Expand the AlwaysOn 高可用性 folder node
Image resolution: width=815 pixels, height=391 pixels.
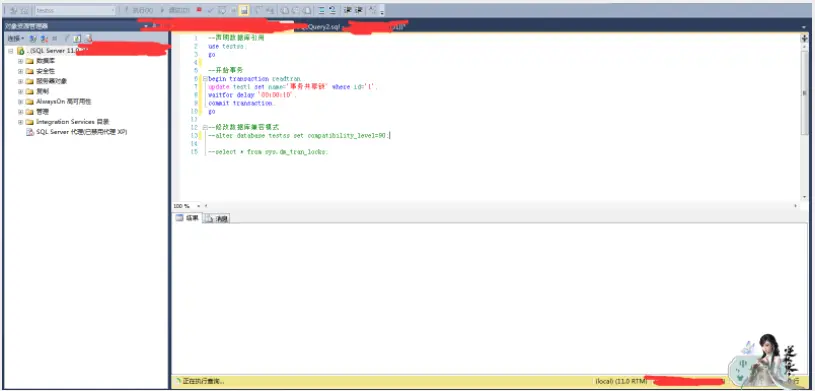[x=20, y=102]
